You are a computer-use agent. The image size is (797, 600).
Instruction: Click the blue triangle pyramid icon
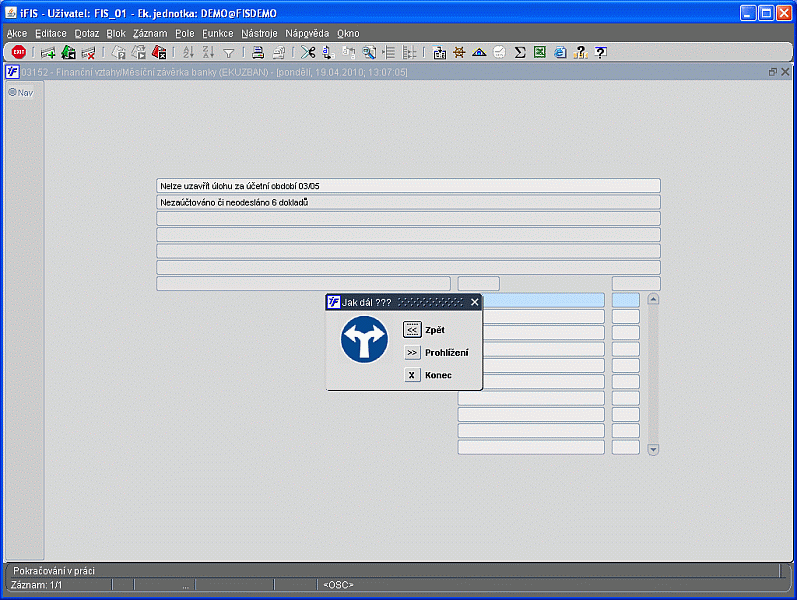tap(479, 52)
